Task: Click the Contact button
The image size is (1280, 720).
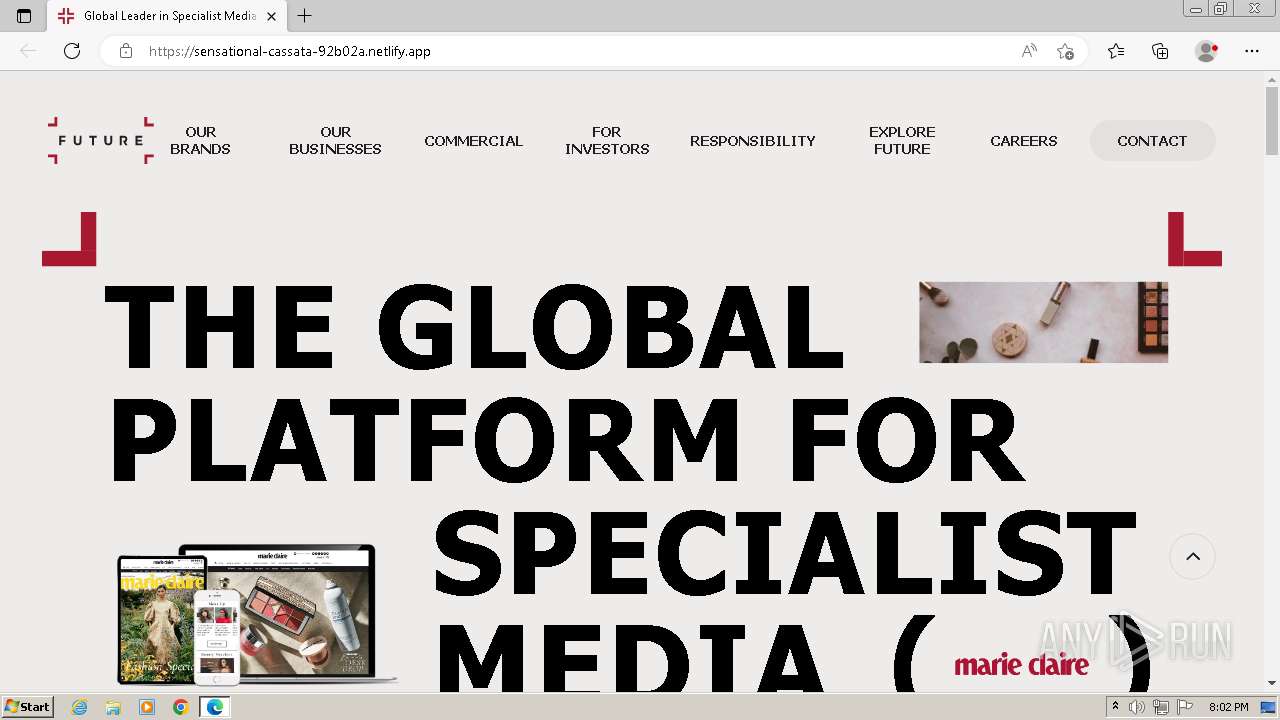Action: click(1152, 141)
